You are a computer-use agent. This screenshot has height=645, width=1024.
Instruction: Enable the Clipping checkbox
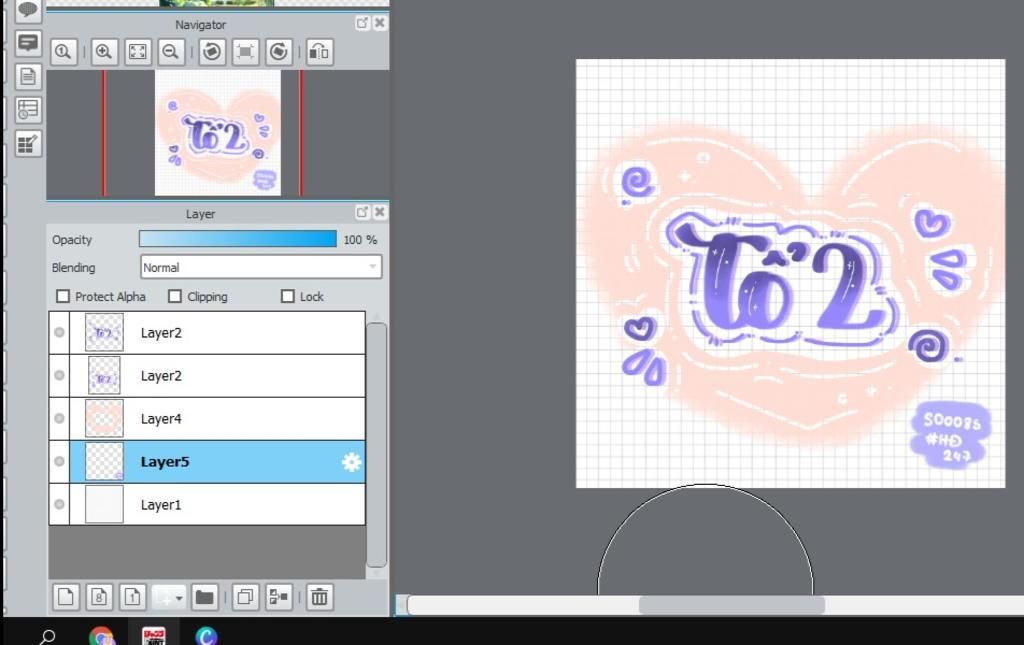[174, 296]
